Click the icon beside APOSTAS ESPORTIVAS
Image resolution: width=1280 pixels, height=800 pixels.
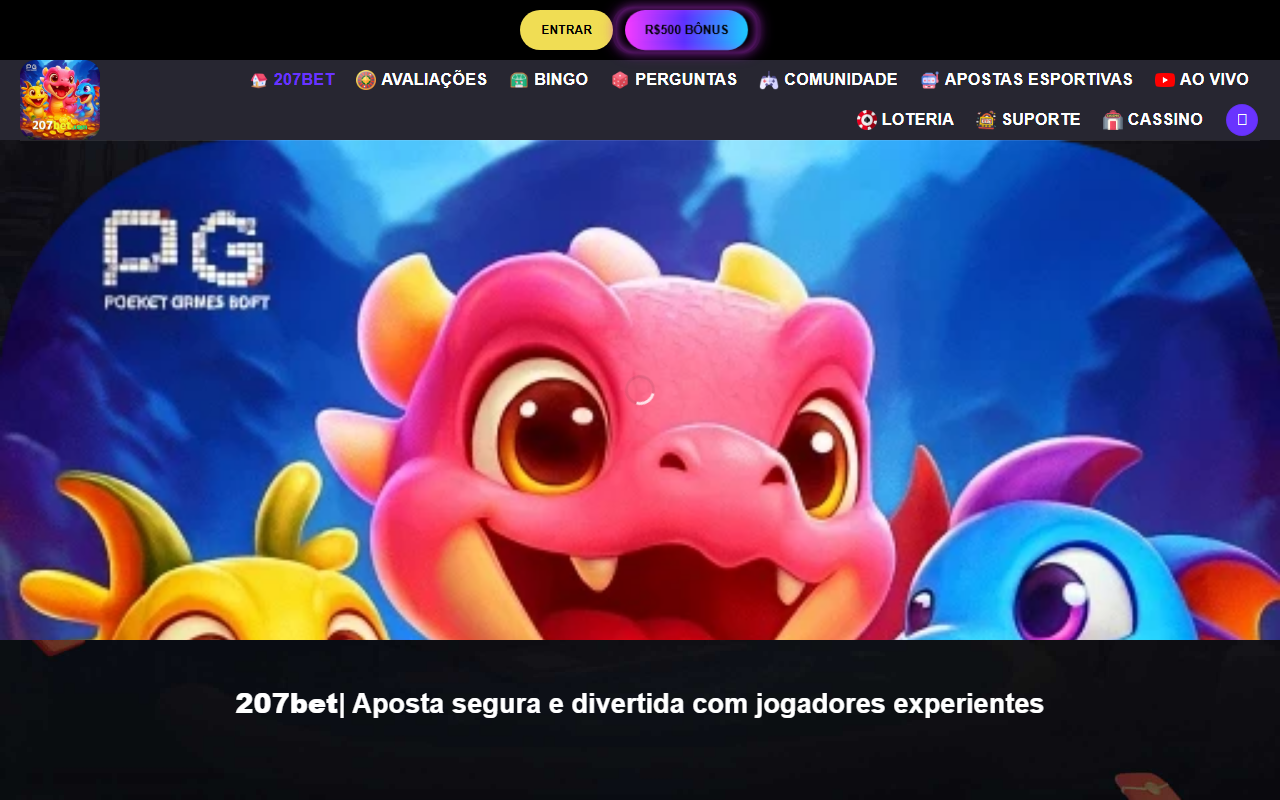(930, 80)
